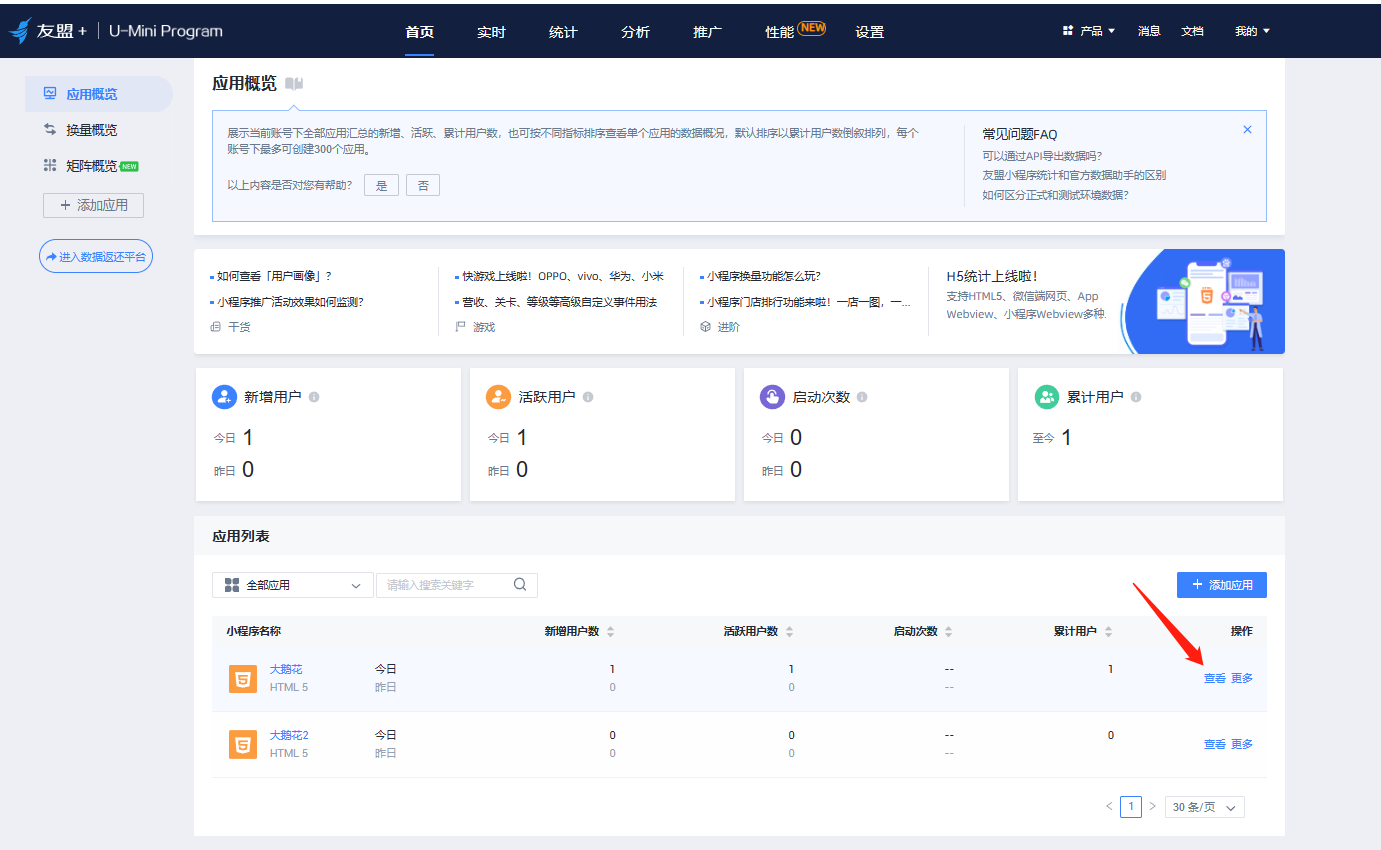The image size is (1381, 850).
Task: Open article 小程序门店排行功能来啦
Action: [808, 302]
